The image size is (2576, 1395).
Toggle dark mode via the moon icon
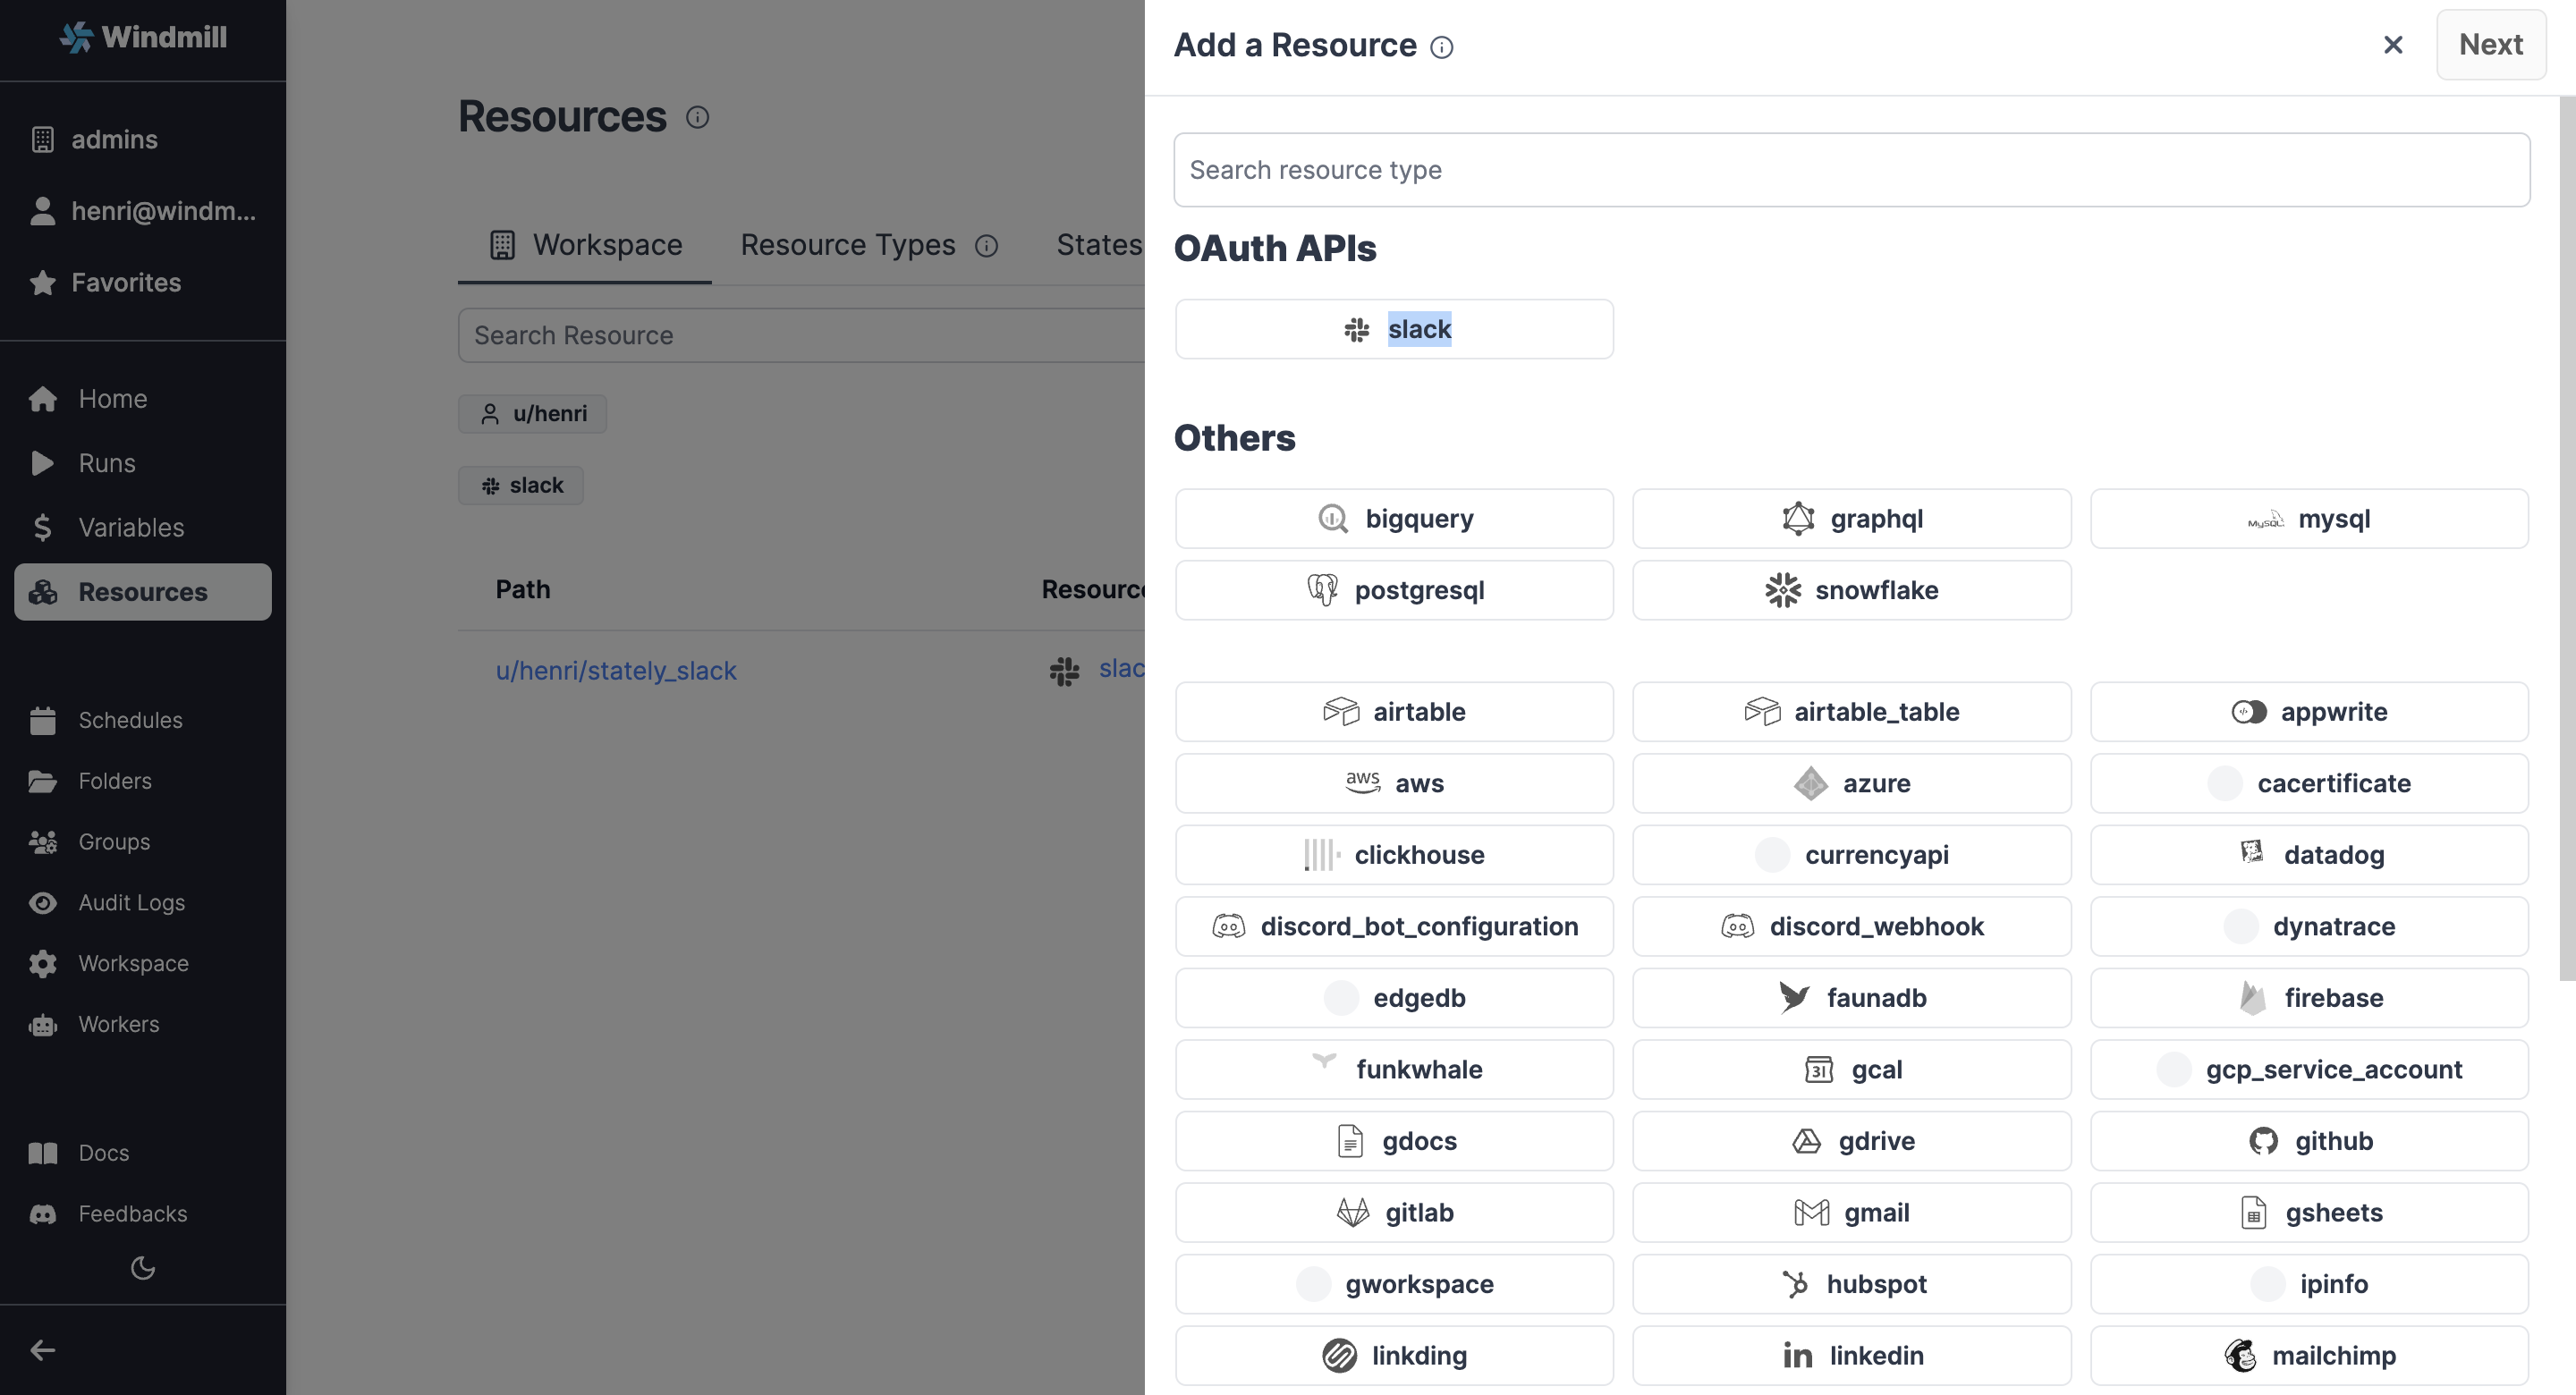pos(142,1268)
